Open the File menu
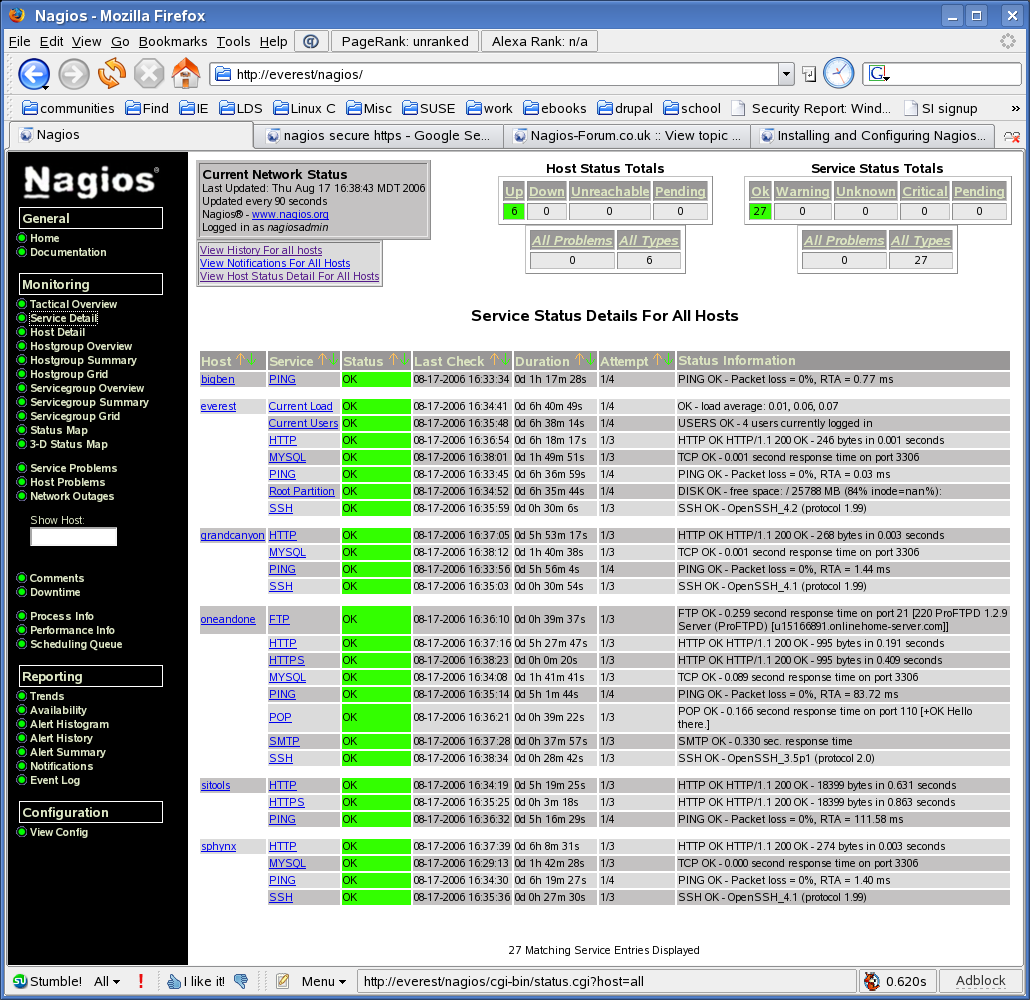 coord(19,41)
